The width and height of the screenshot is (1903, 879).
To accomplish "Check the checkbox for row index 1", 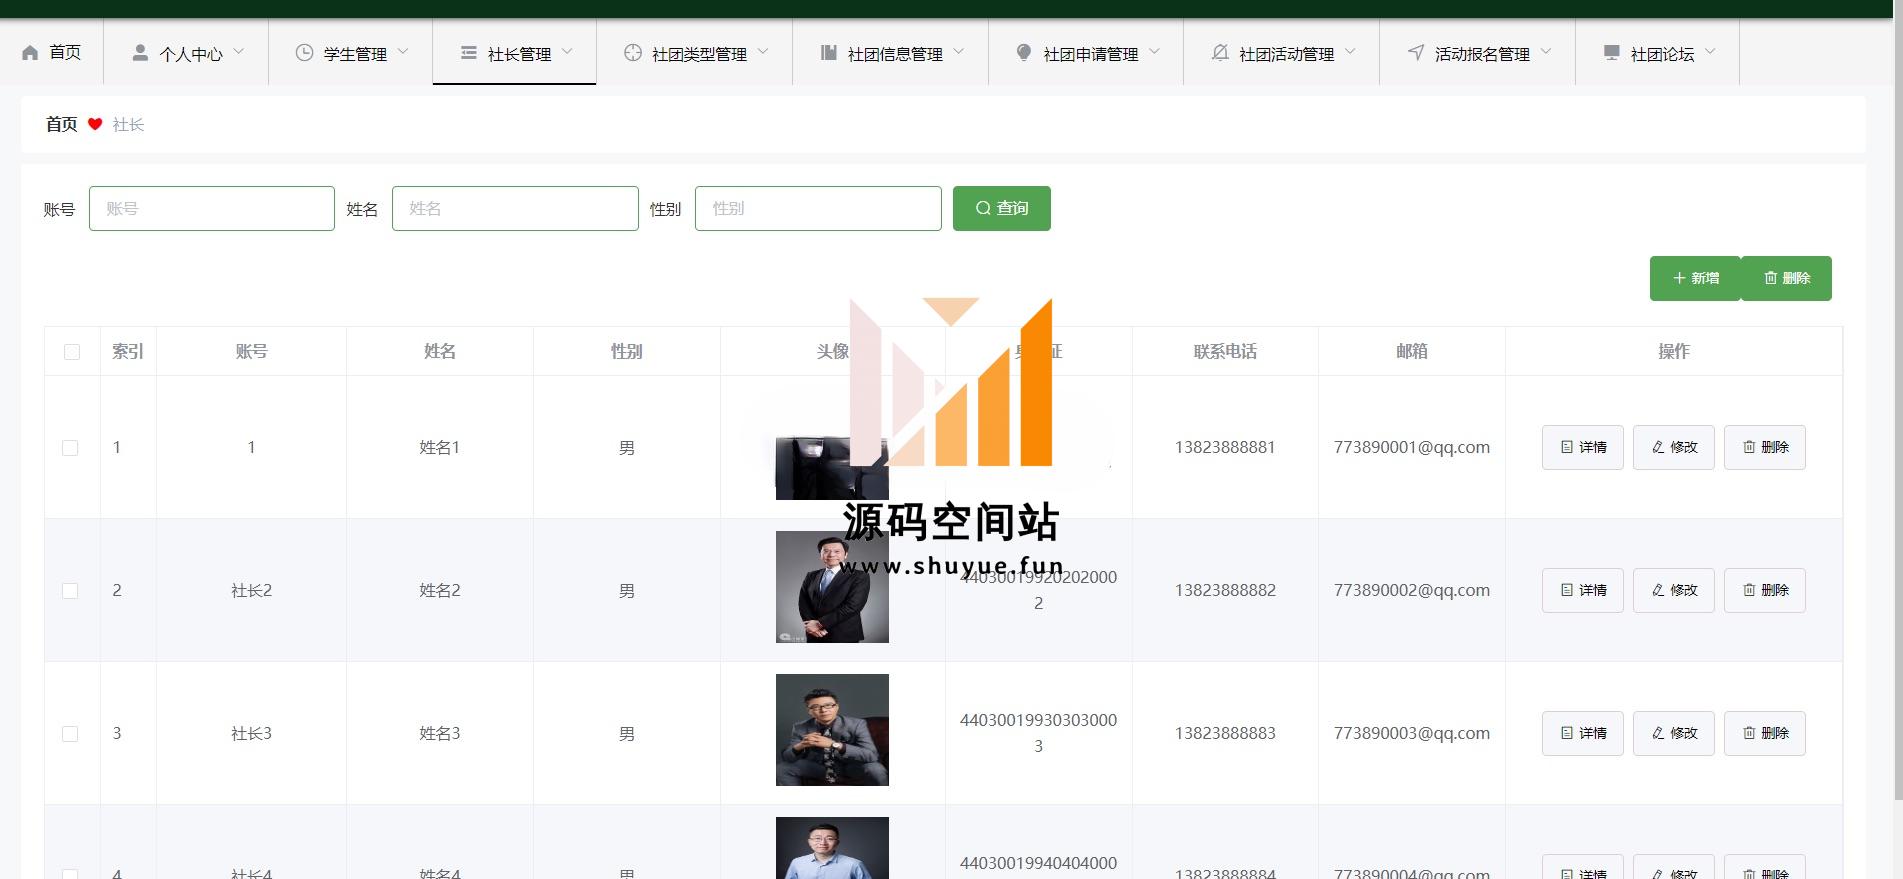I will coord(70,448).
